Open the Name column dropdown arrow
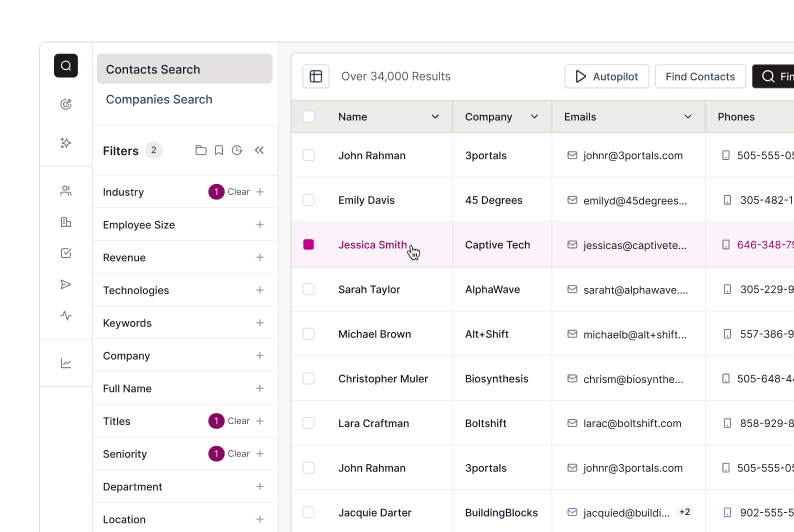The image size is (794, 532). [435, 116]
